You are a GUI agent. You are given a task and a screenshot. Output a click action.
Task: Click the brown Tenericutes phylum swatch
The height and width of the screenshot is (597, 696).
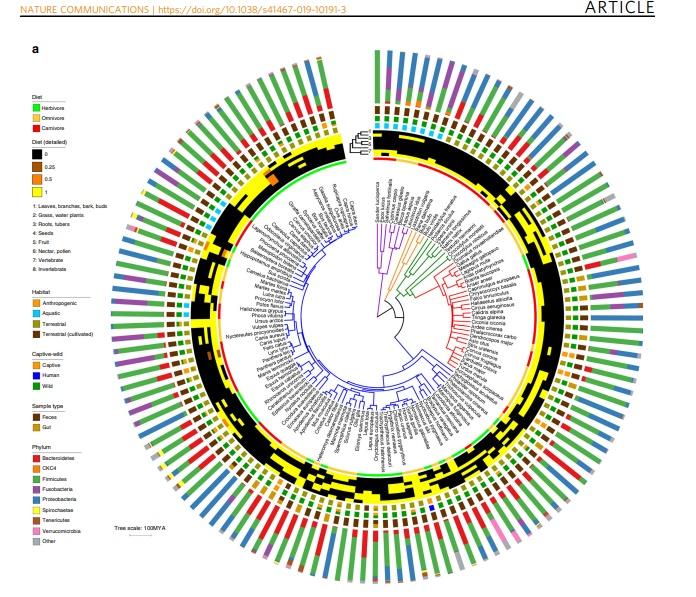(x=36, y=520)
